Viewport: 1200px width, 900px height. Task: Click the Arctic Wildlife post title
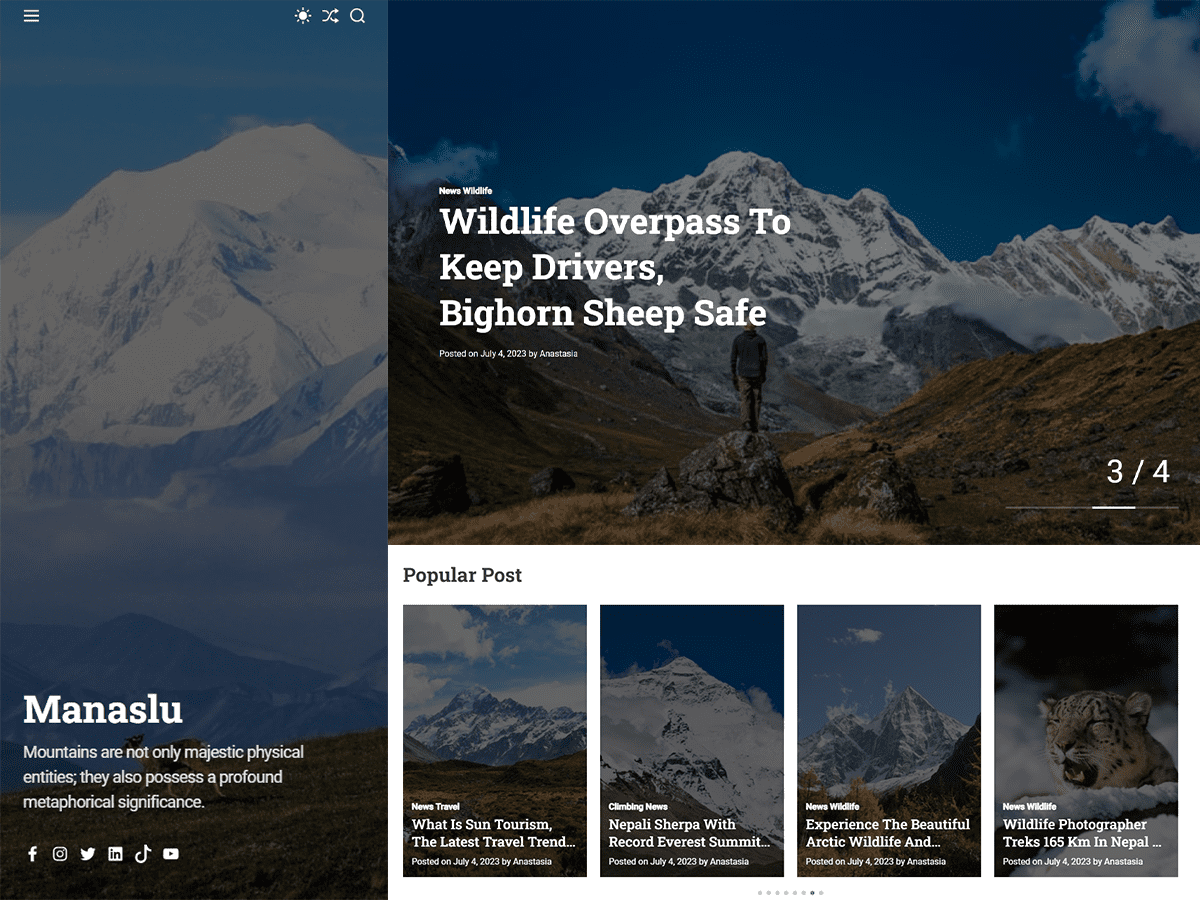(x=887, y=833)
